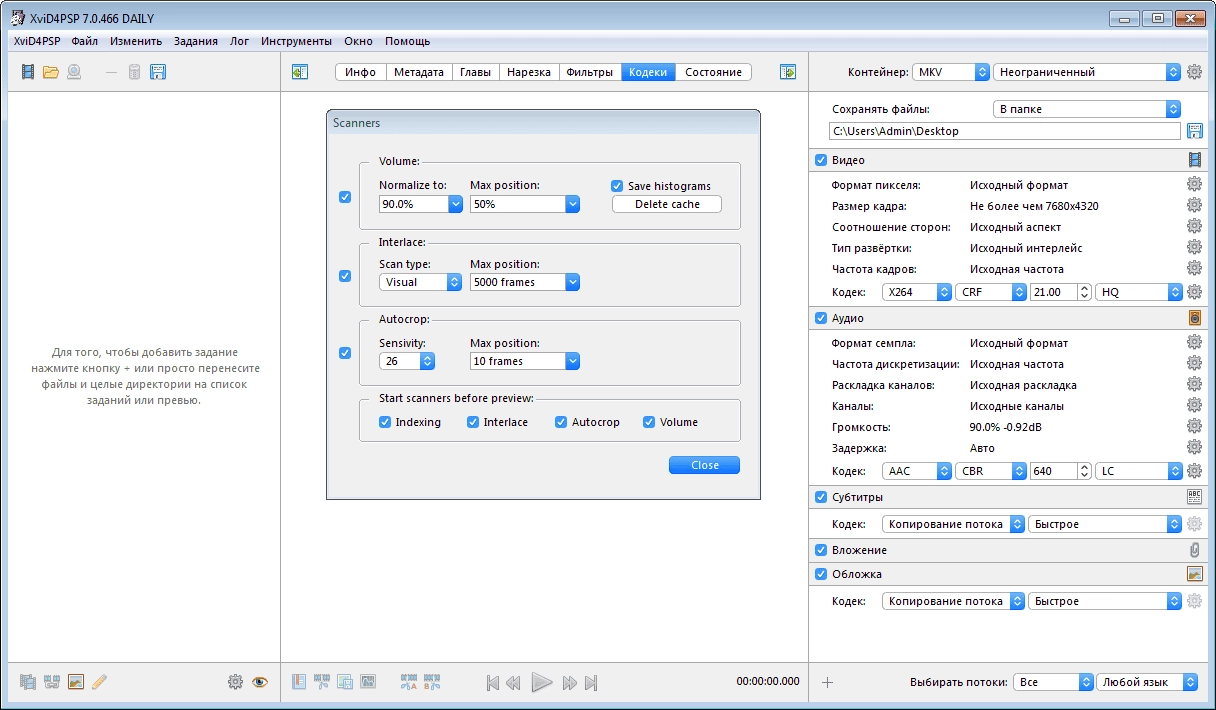The height and width of the screenshot is (710, 1216).
Task: Click the 00:00:00.000 timecode display
Action: 768,681
